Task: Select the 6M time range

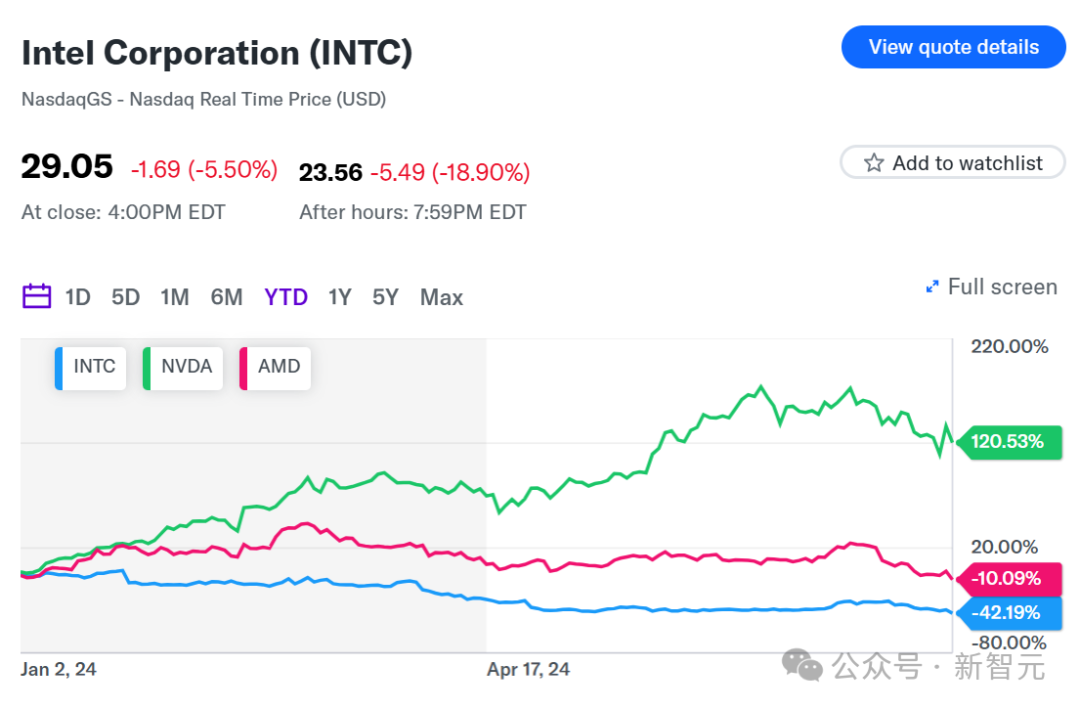Action: click(227, 297)
